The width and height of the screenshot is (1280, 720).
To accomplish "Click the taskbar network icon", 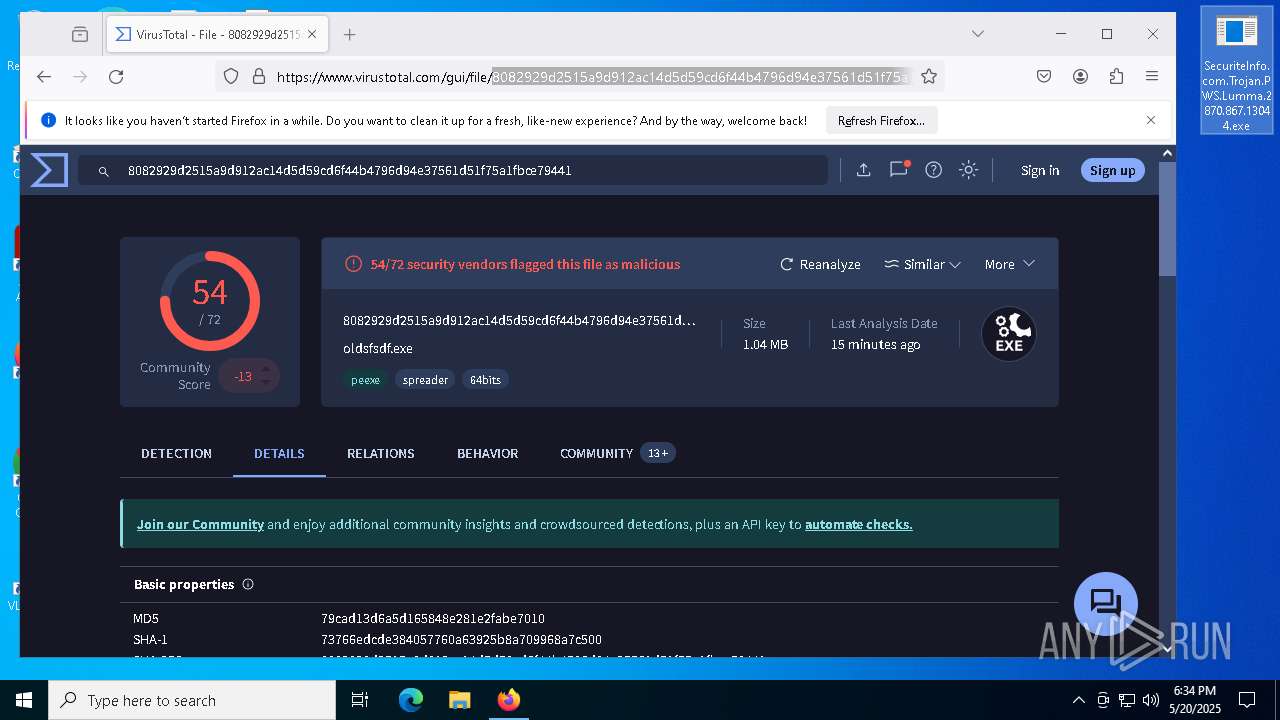I will tap(1127, 700).
